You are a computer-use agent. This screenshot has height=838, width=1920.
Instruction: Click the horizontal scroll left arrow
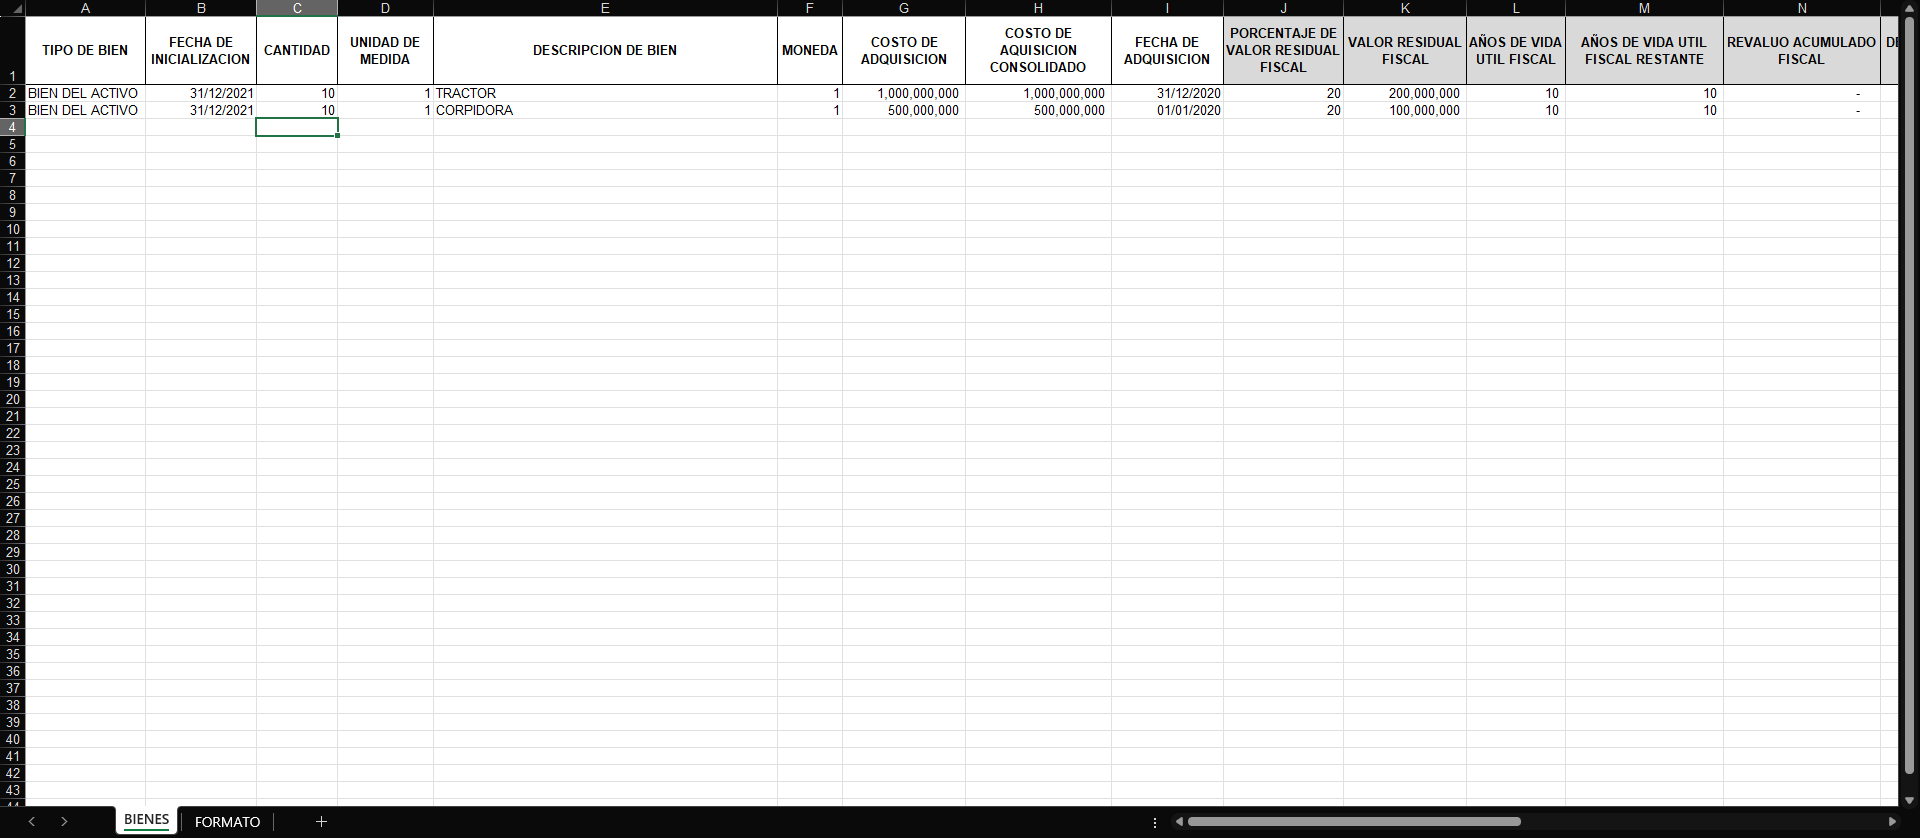click(x=1180, y=822)
